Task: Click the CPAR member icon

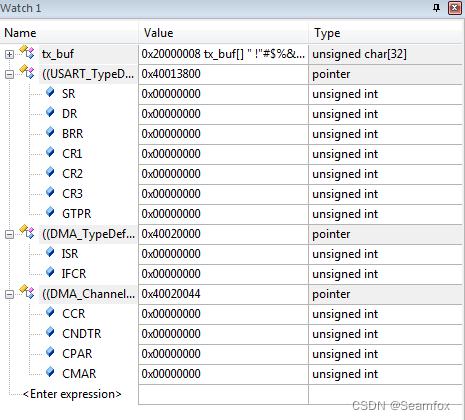Action: point(50,352)
